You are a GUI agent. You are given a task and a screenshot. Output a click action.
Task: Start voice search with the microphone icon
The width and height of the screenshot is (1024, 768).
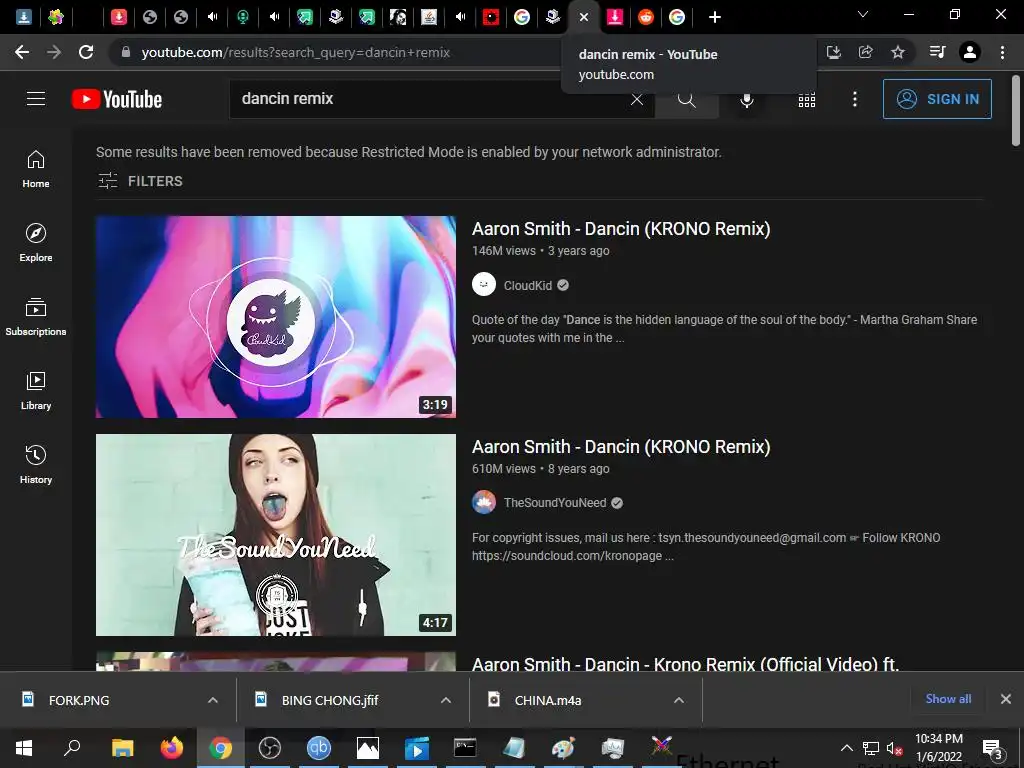click(747, 99)
